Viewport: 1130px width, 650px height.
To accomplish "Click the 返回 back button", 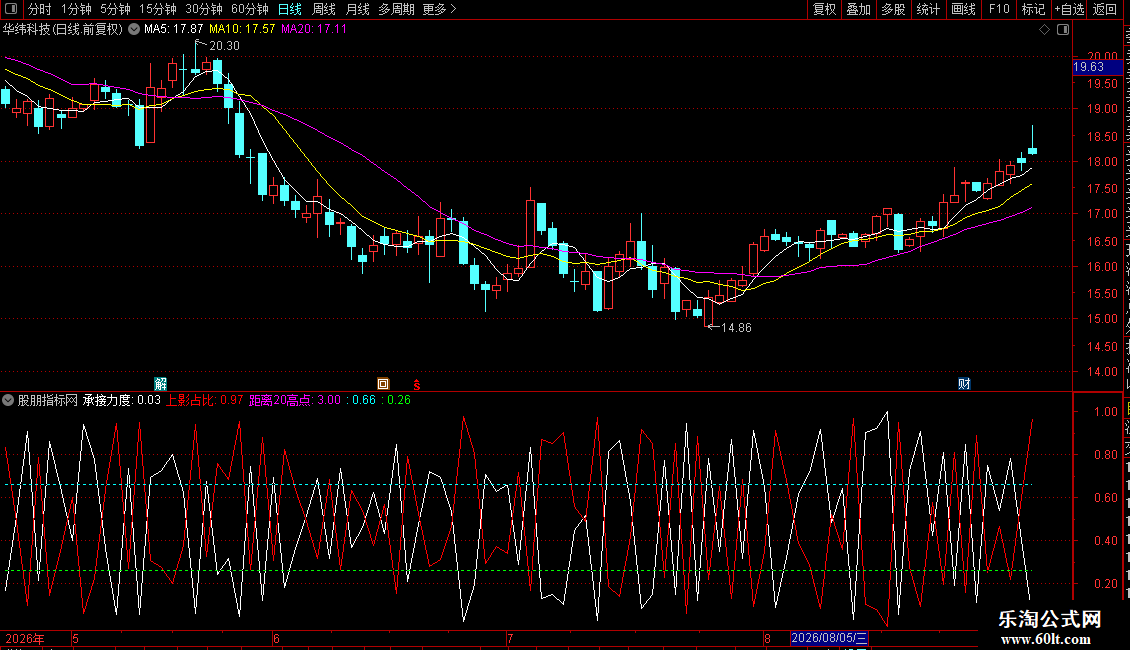I will click(1104, 9).
